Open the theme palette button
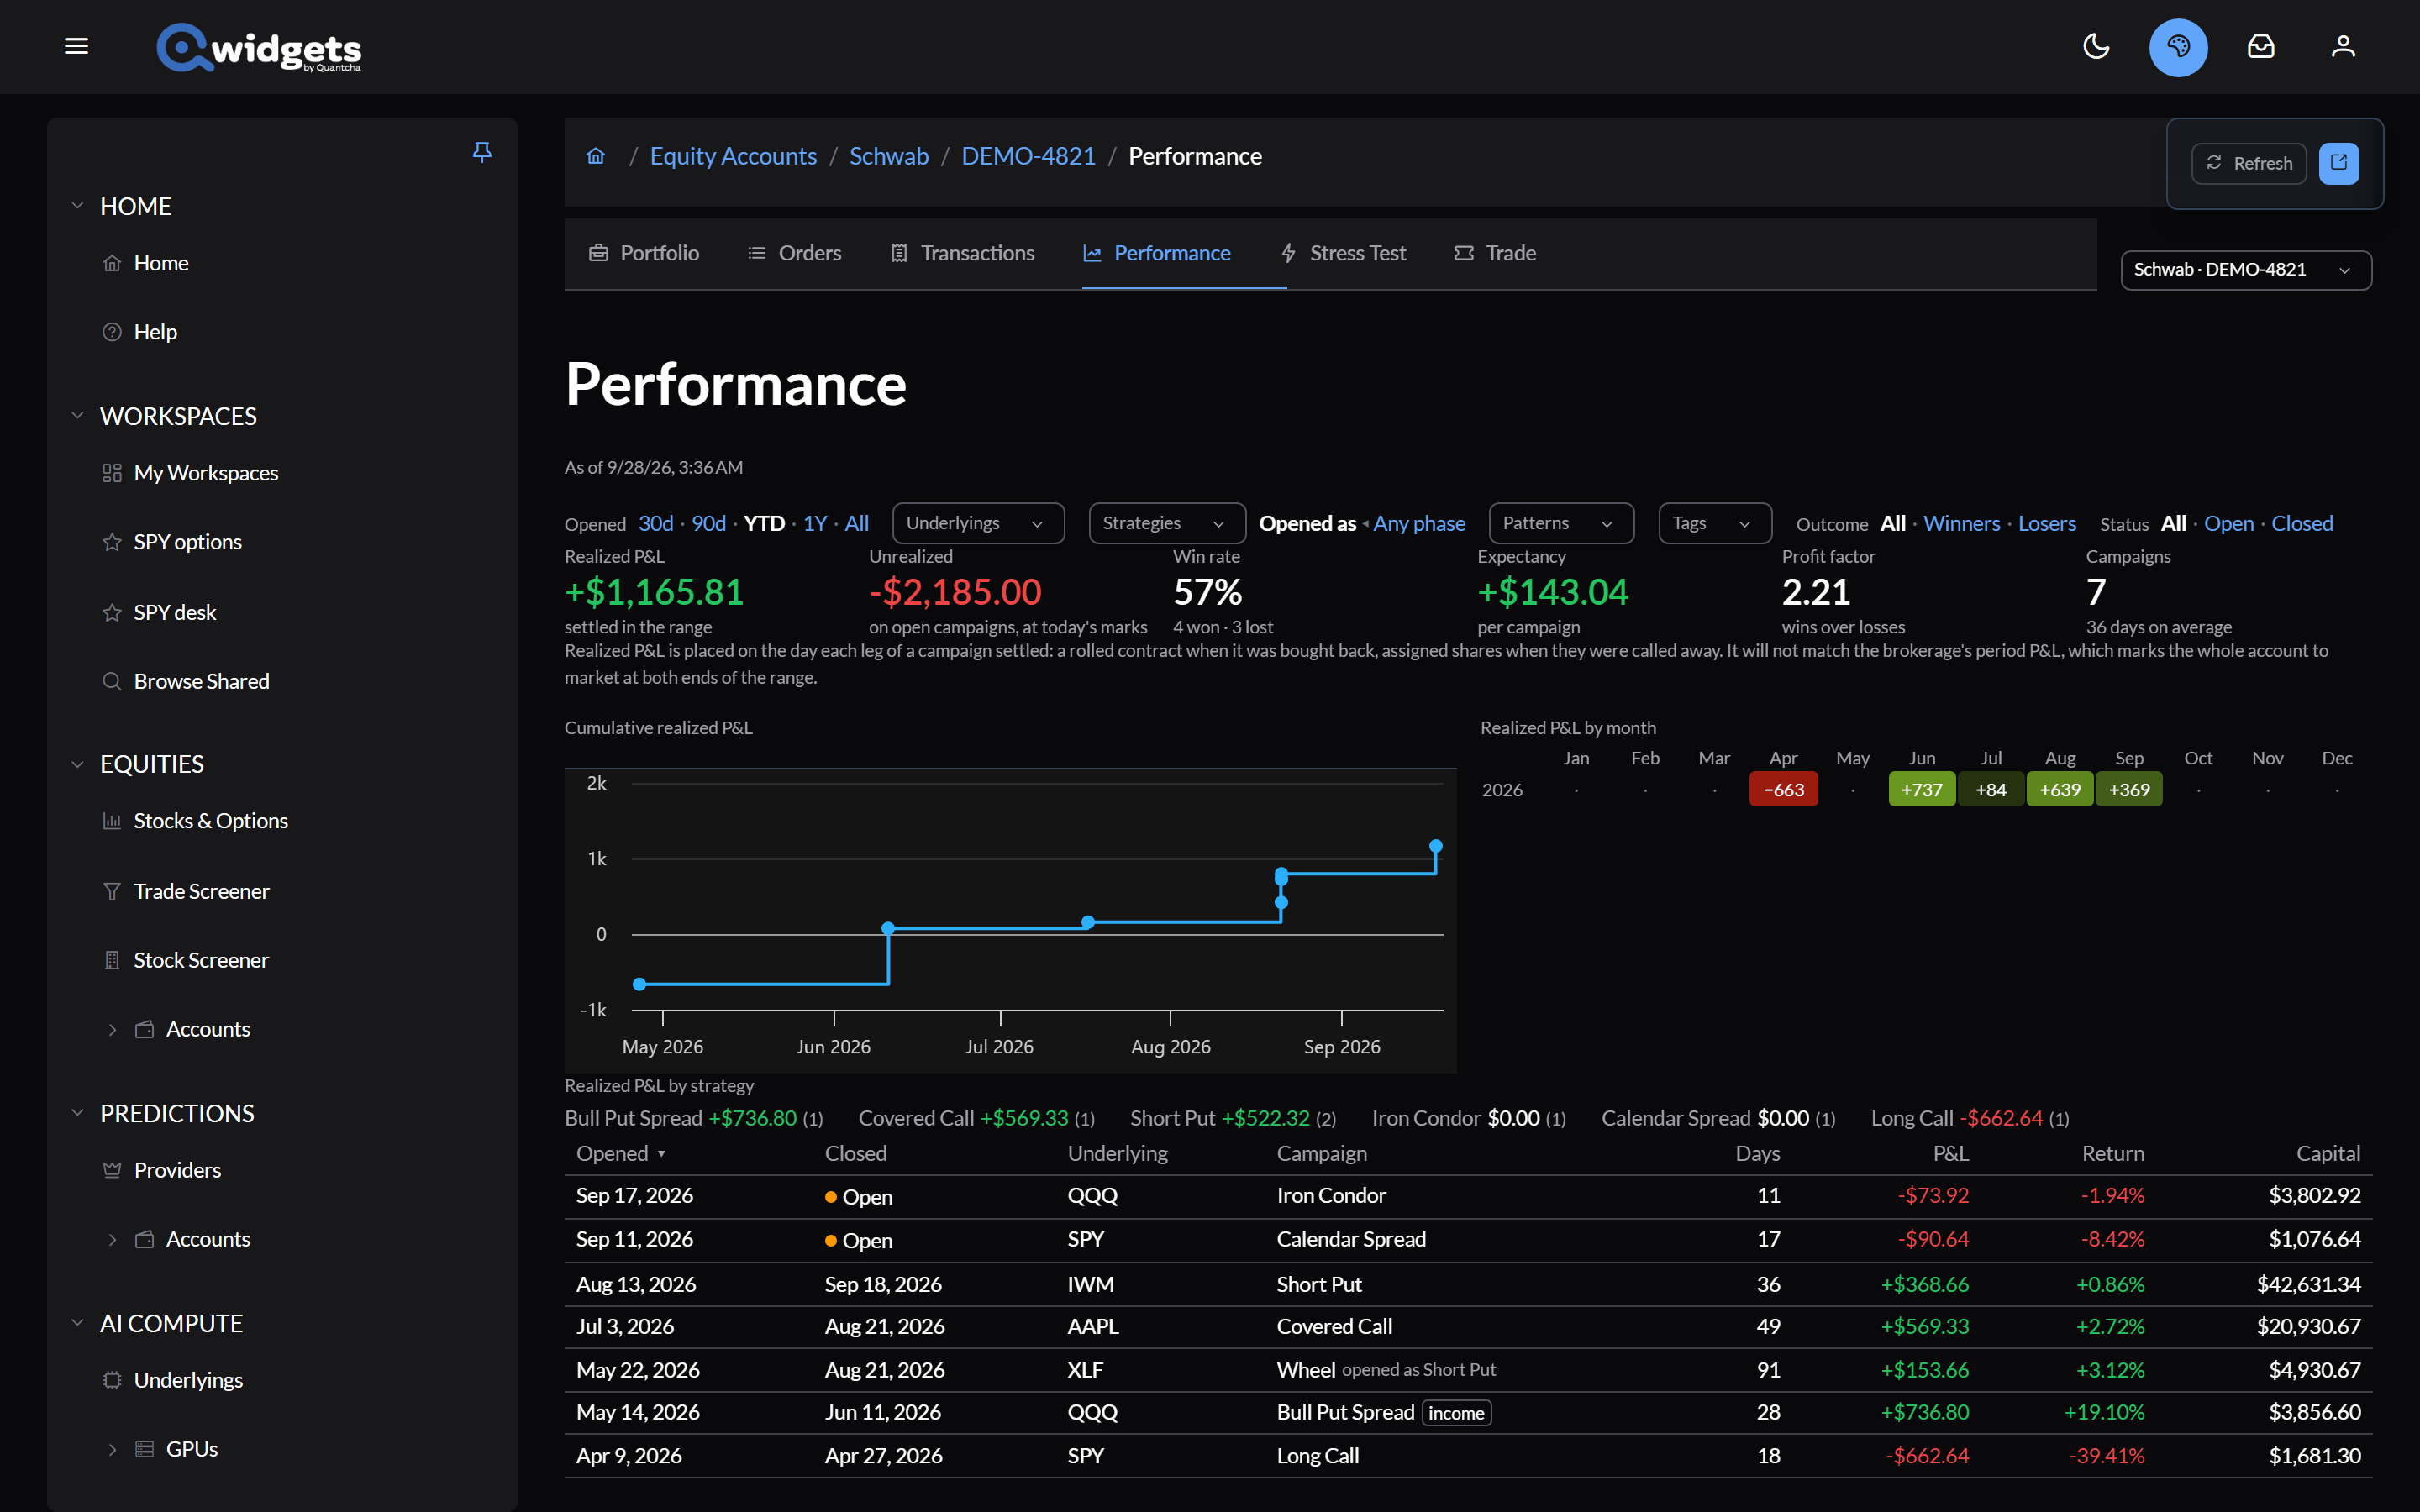This screenshot has height=1512, width=2420. (2178, 47)
